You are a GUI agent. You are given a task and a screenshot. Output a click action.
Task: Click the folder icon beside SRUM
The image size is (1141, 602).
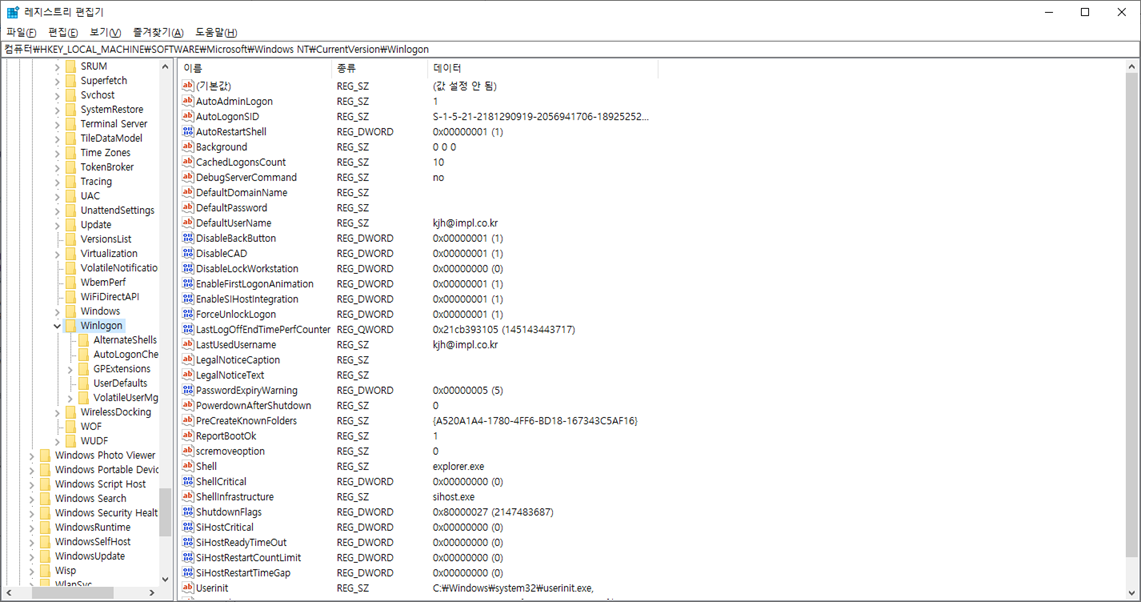pyautogui.click(x=71, y=66)
